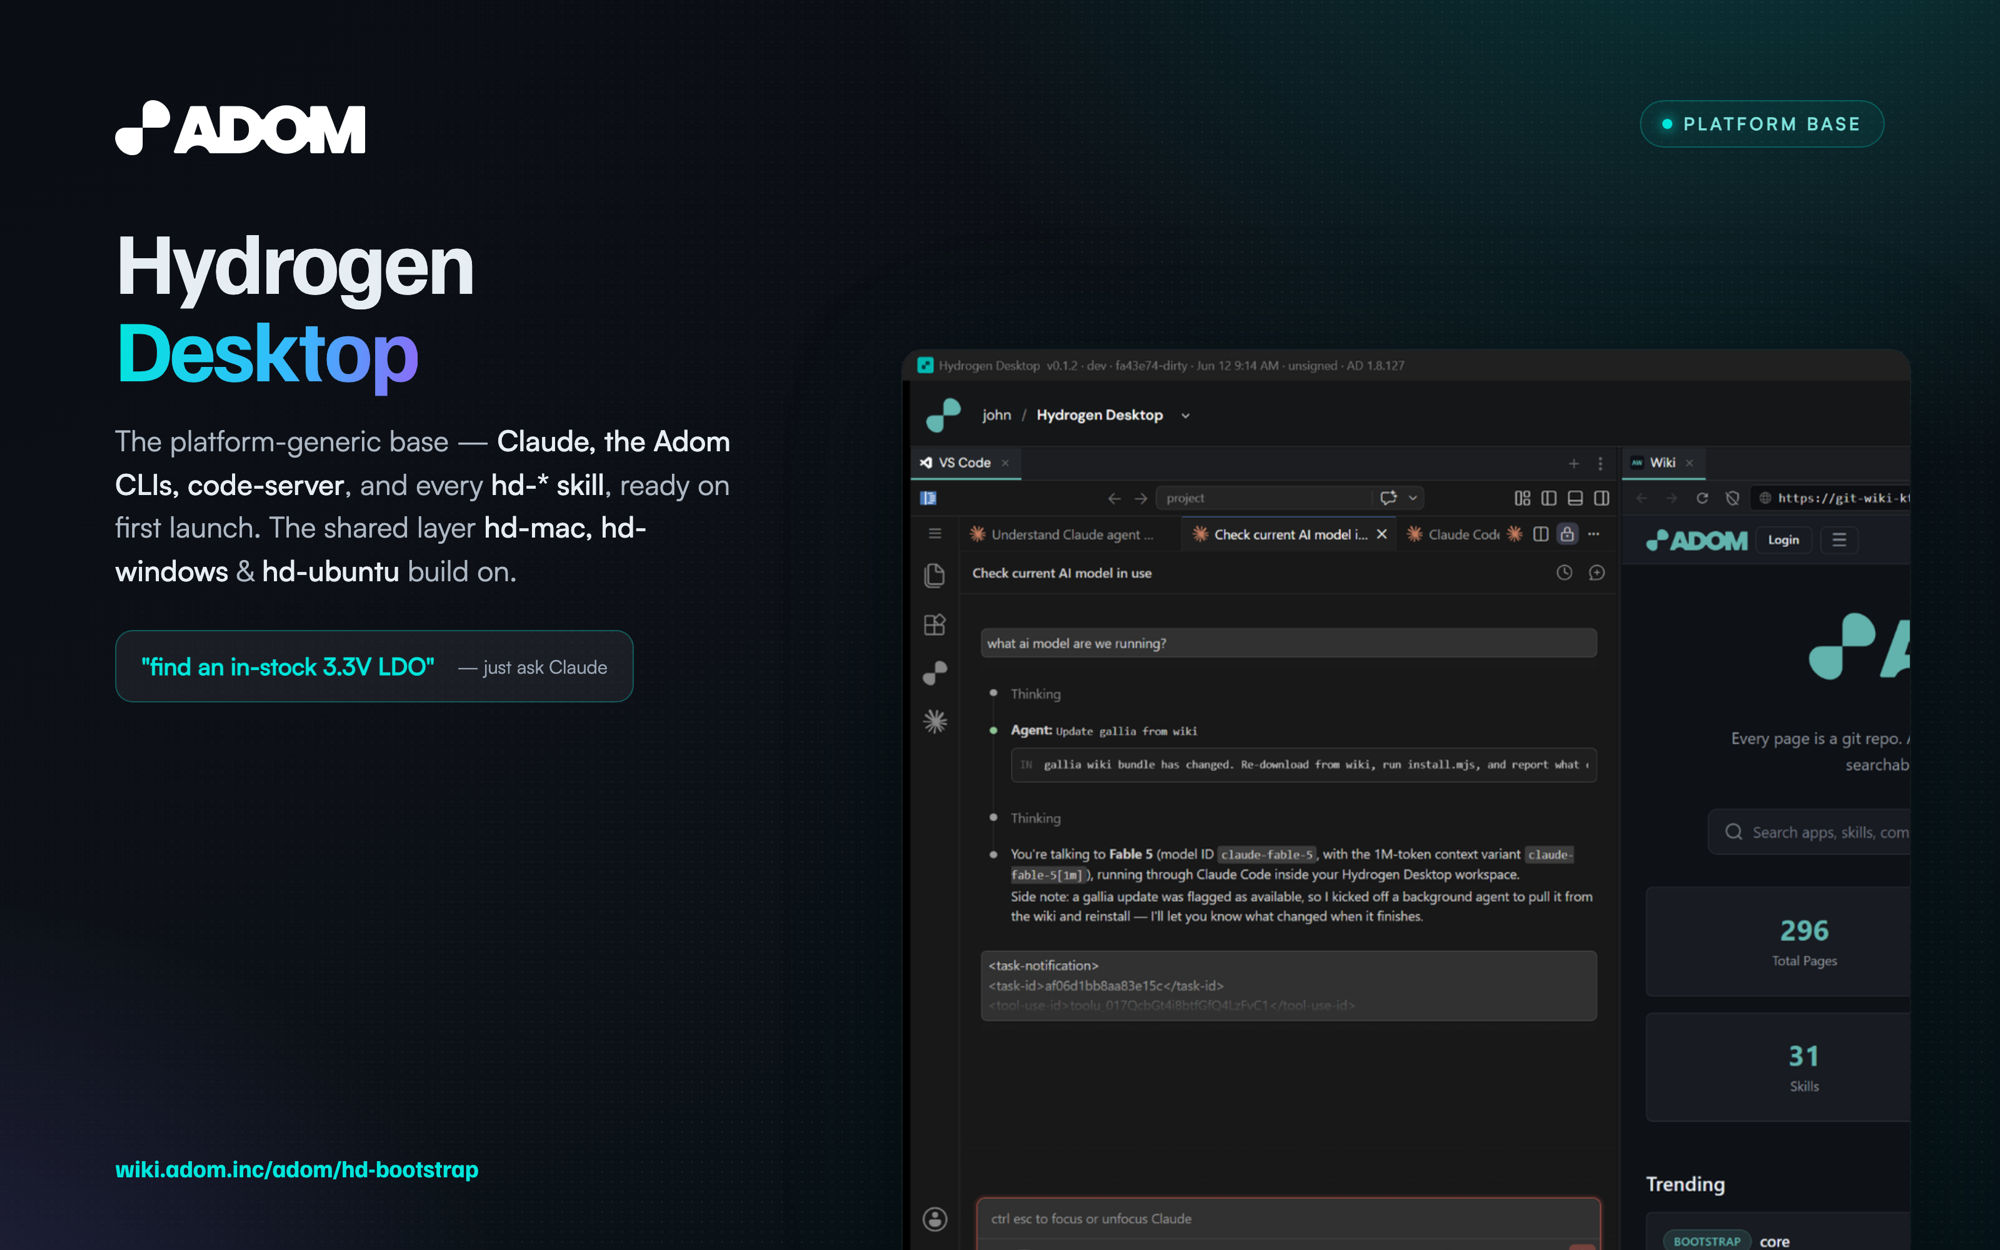The height and width of the screenshot is (1250, 2000).
Task: Click the task-notification message block
Action: click(x=1288, y=985)
